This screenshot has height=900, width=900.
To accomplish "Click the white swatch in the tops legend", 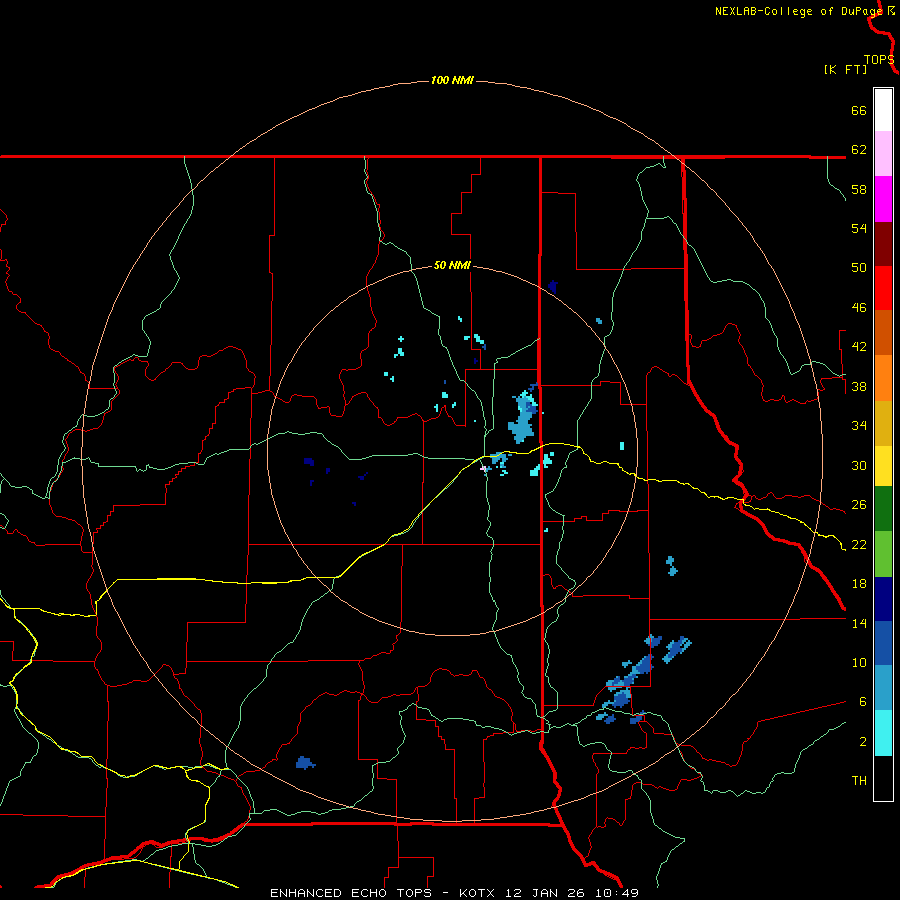I will [883, 110].
